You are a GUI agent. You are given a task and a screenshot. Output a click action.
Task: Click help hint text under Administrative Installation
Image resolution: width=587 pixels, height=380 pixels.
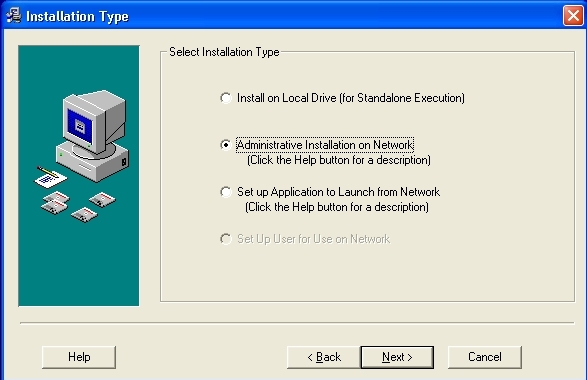(339, 160)
